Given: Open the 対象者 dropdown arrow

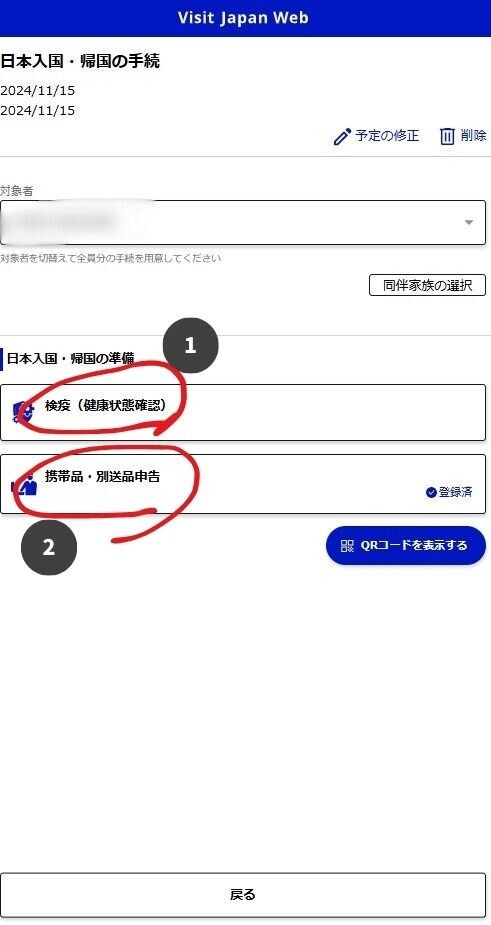Looking at the screenshot, I should point(469,222).
